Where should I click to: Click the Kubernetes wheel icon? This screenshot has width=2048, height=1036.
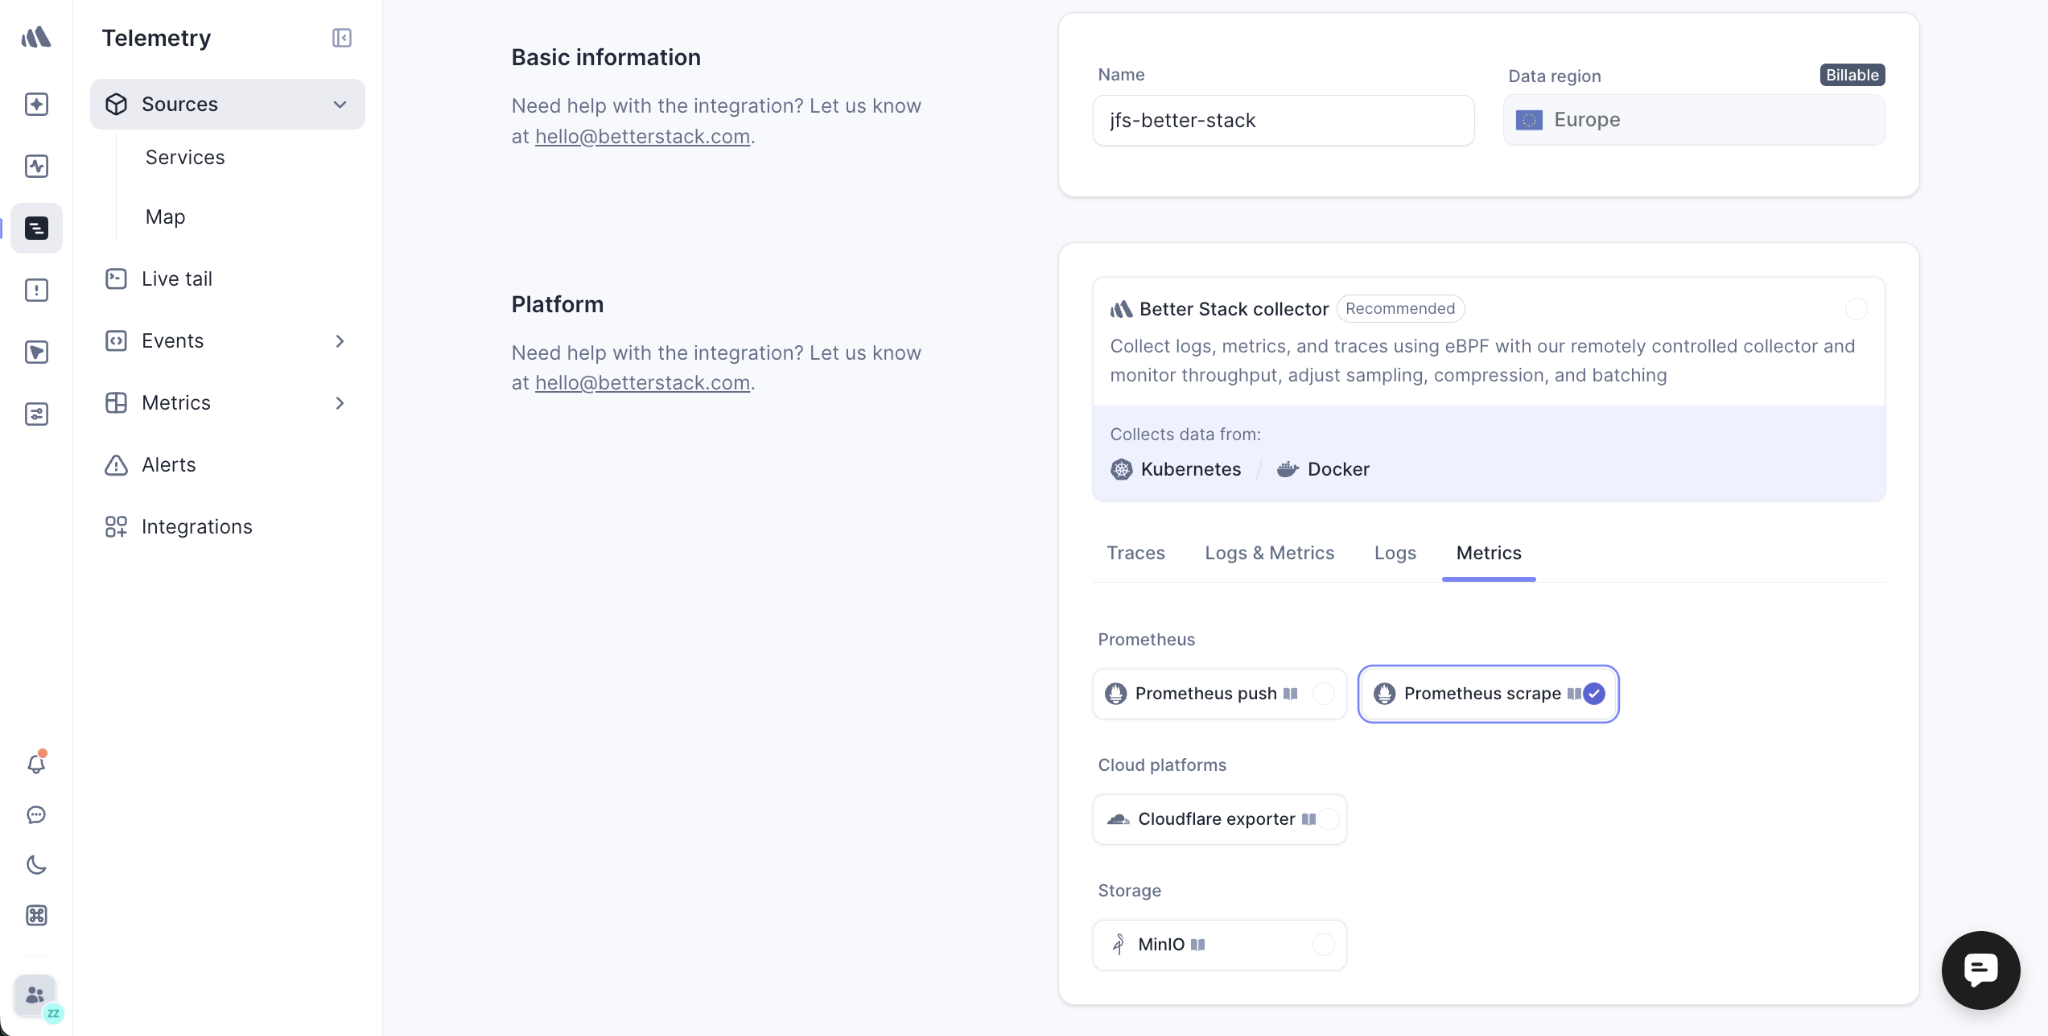click(x=1122, y=469)
